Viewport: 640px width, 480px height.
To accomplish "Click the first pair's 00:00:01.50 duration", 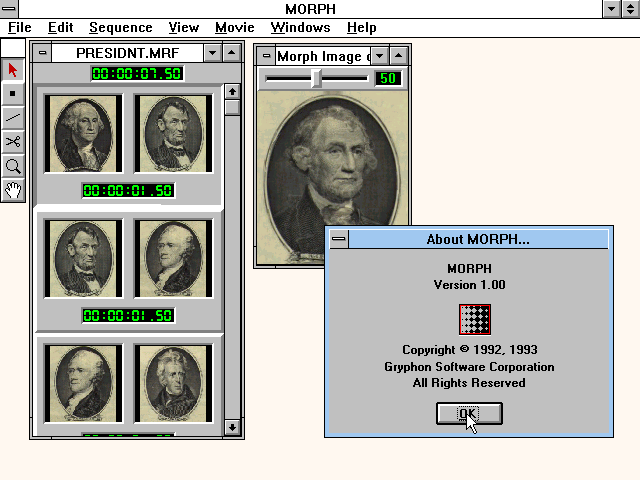I will click(x=128, y=191).
